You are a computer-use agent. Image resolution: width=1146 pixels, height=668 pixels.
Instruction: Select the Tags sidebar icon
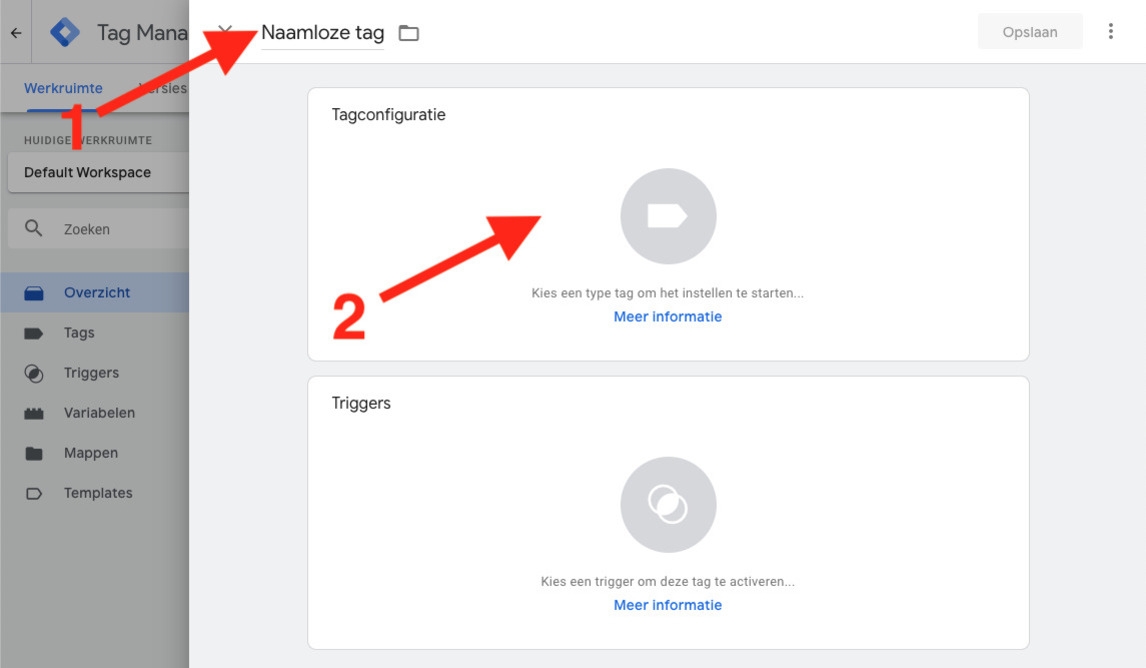click(x=34, y=333)
